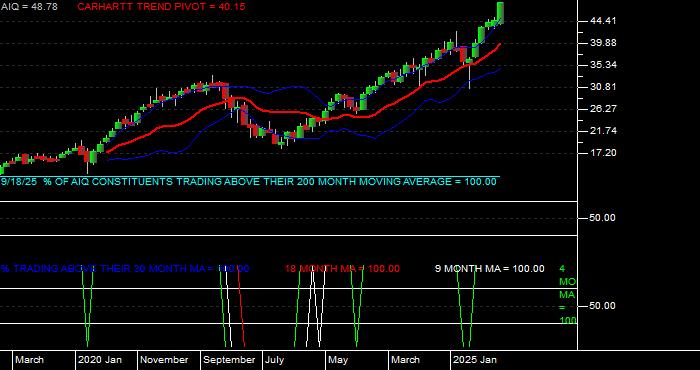The width and height of the screenshot is (700, 370).
Task: Click the September date marker
Action: click(229, 360)
